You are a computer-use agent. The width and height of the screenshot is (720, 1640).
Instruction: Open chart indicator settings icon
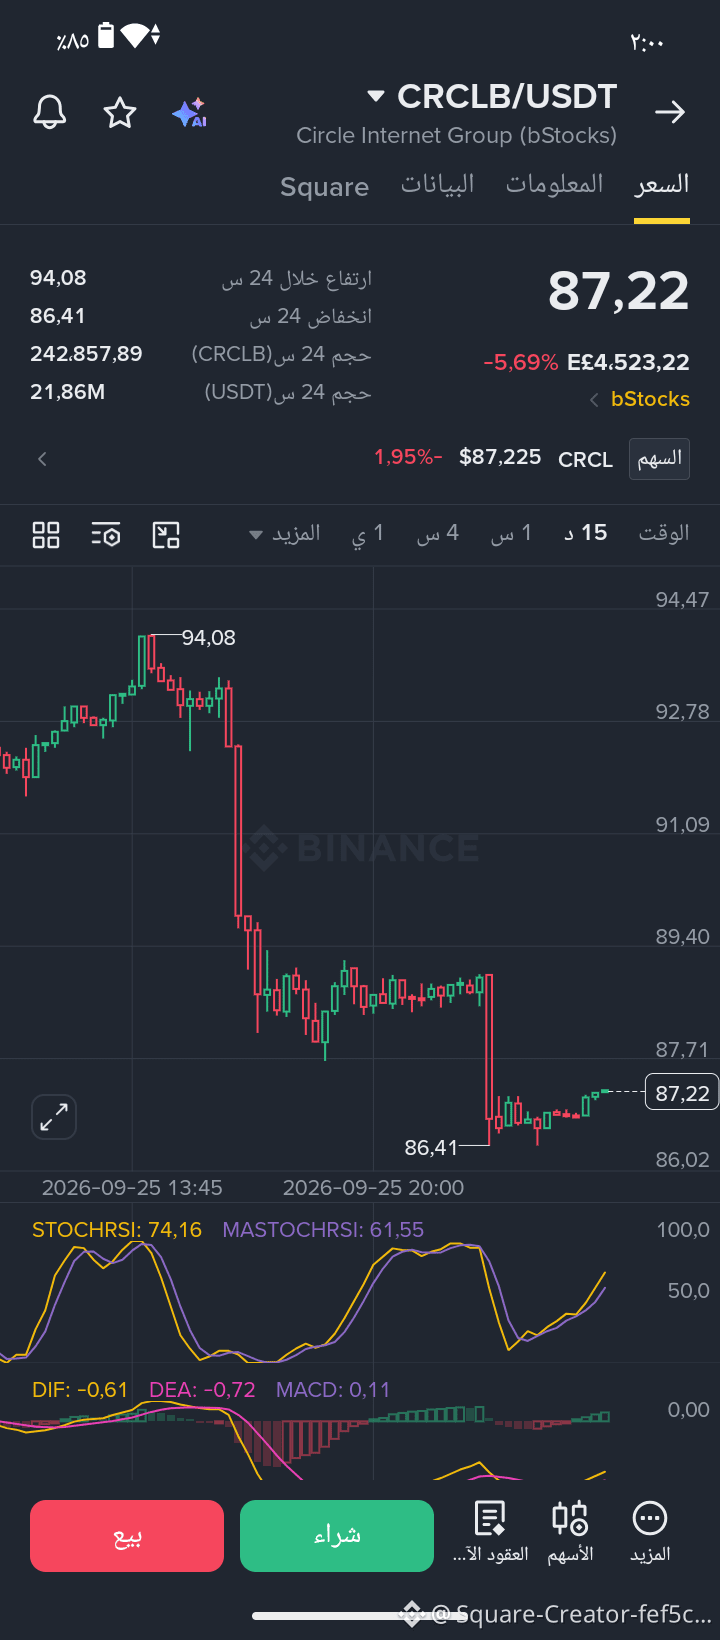tap(106, 535)
